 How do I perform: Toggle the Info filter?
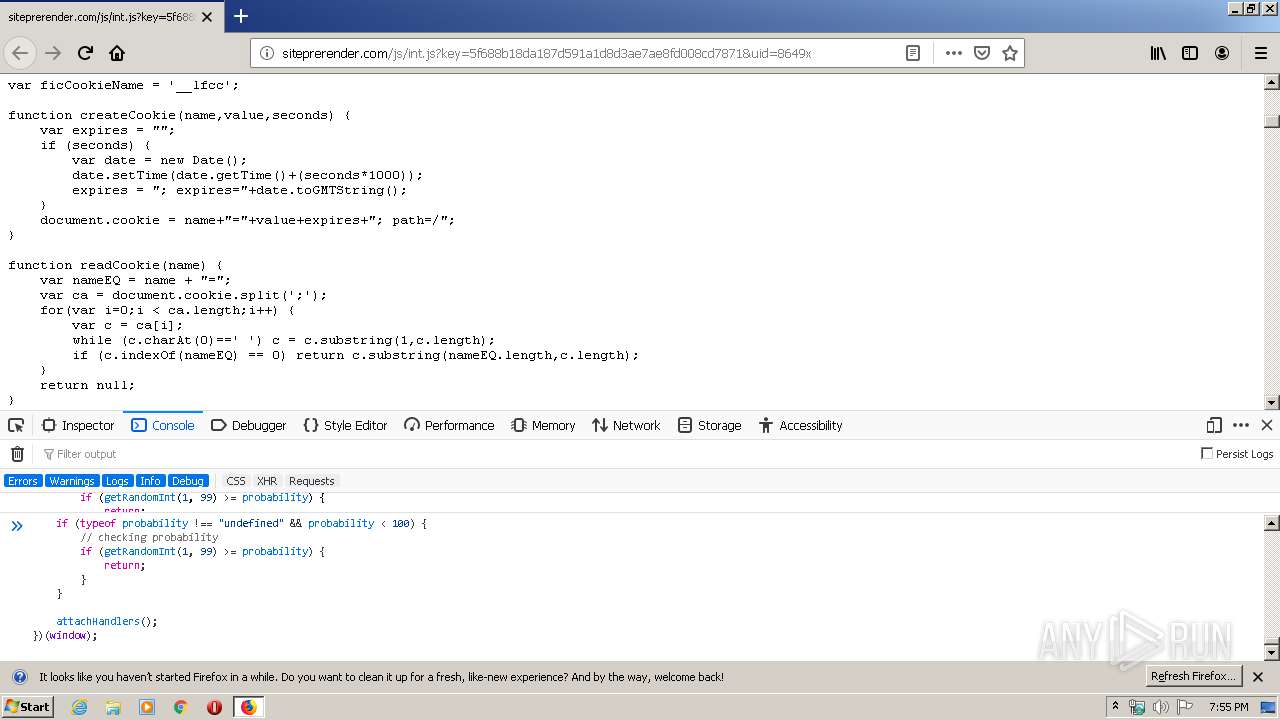pyautogui.click(x=150, y=481)
